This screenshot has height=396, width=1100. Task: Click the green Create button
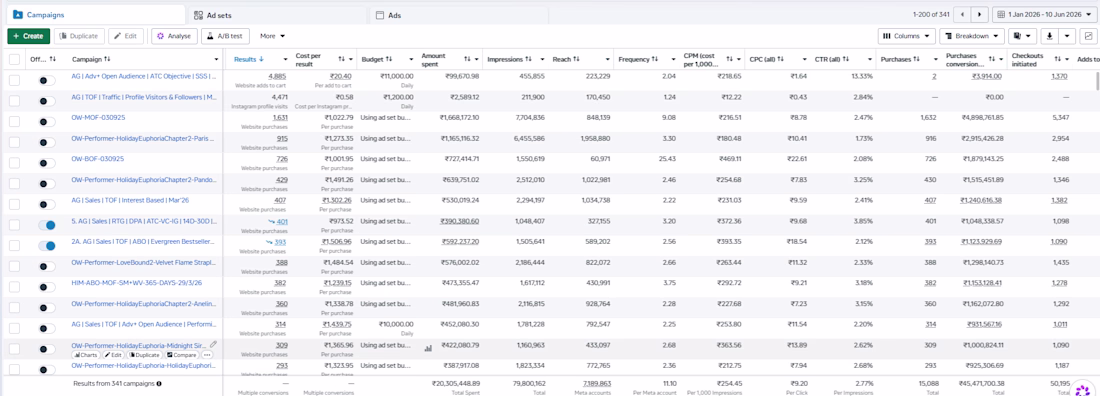click(29, 36)
